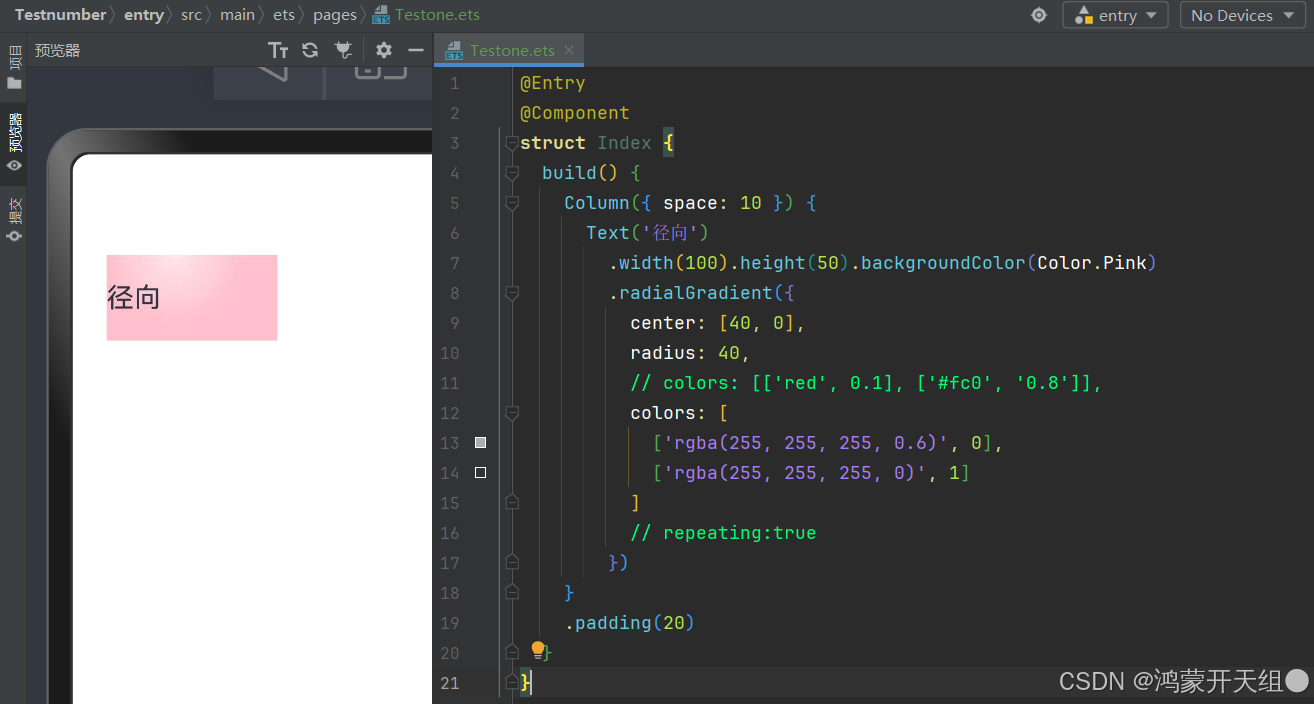Open the entry module configuration dropdown
Viewport: 1314px width, 704px height.
tap(1116, 15)
